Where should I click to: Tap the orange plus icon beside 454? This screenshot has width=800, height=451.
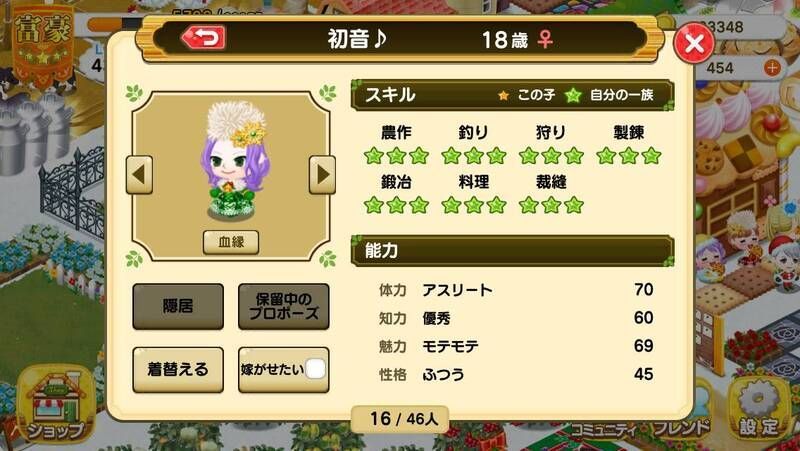(772, 67)
